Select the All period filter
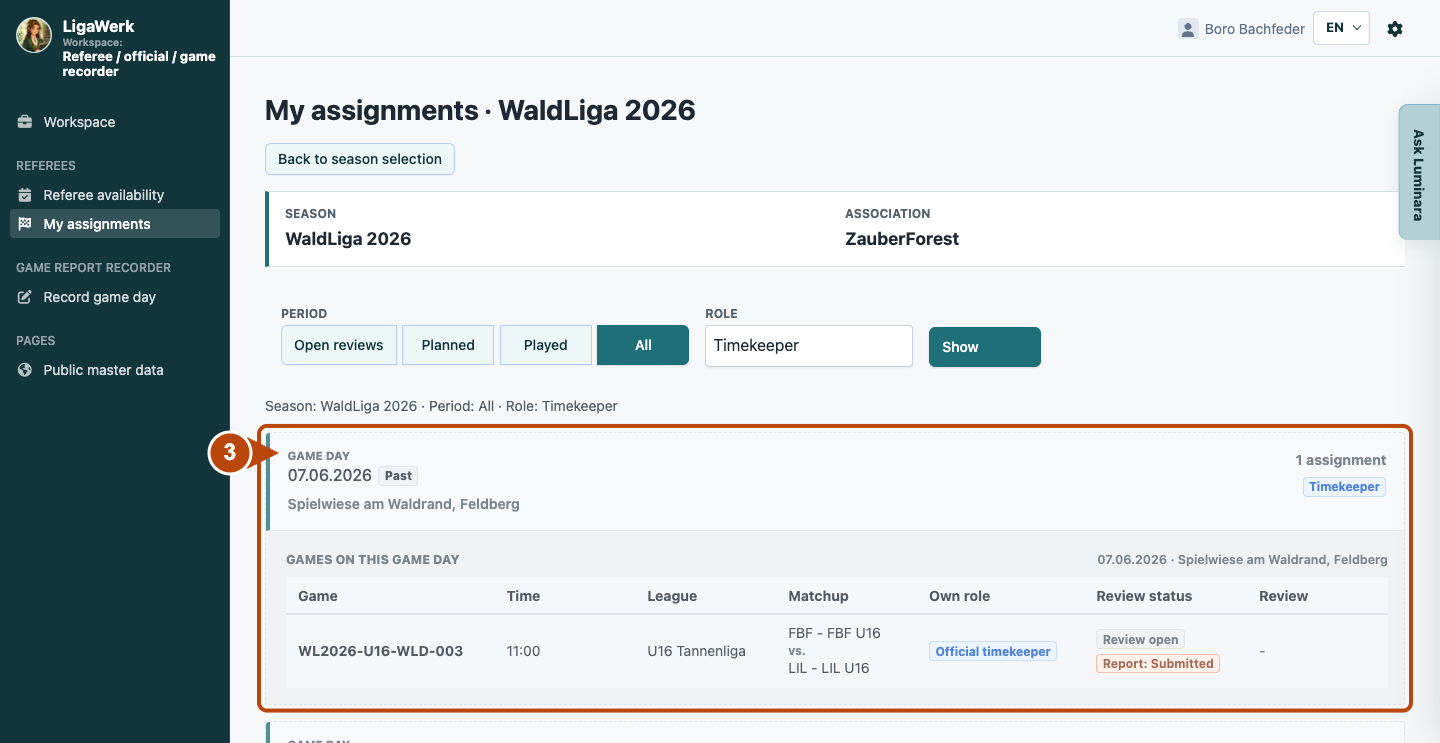The width and height of the screenshot is (1440, 743). (643, 345)
